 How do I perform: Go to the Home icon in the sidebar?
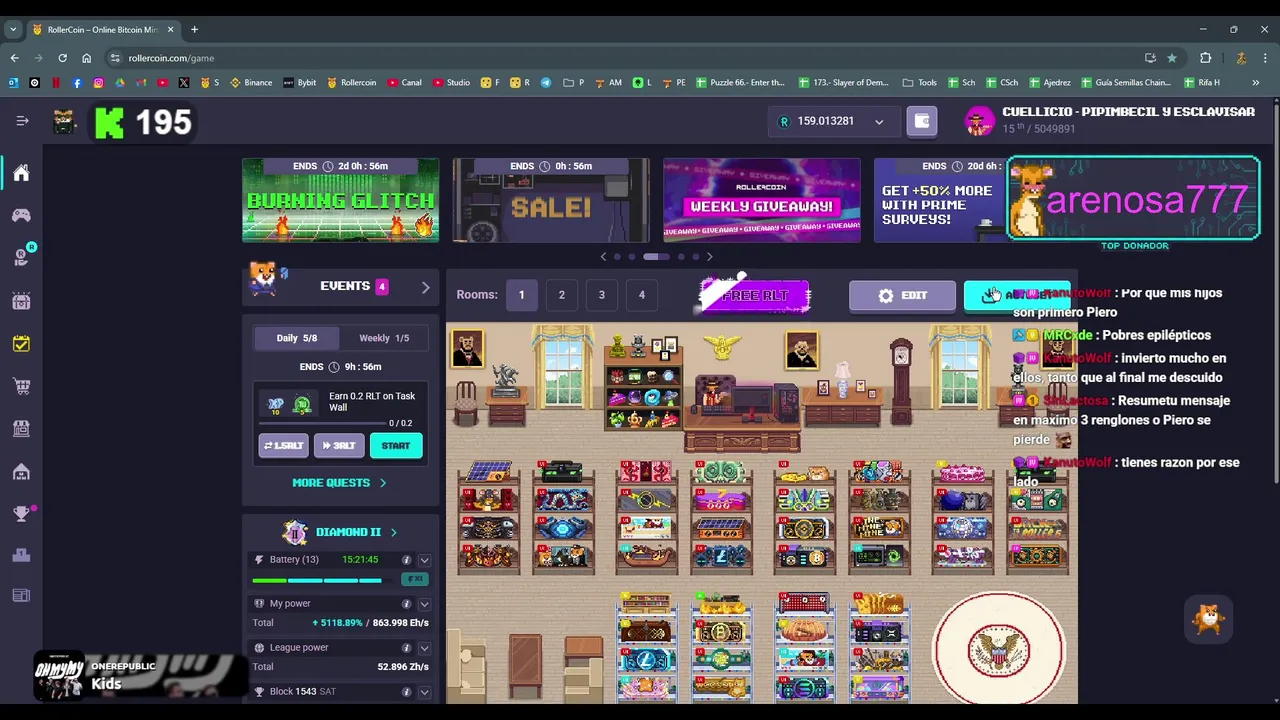click(x=21, y=173)
